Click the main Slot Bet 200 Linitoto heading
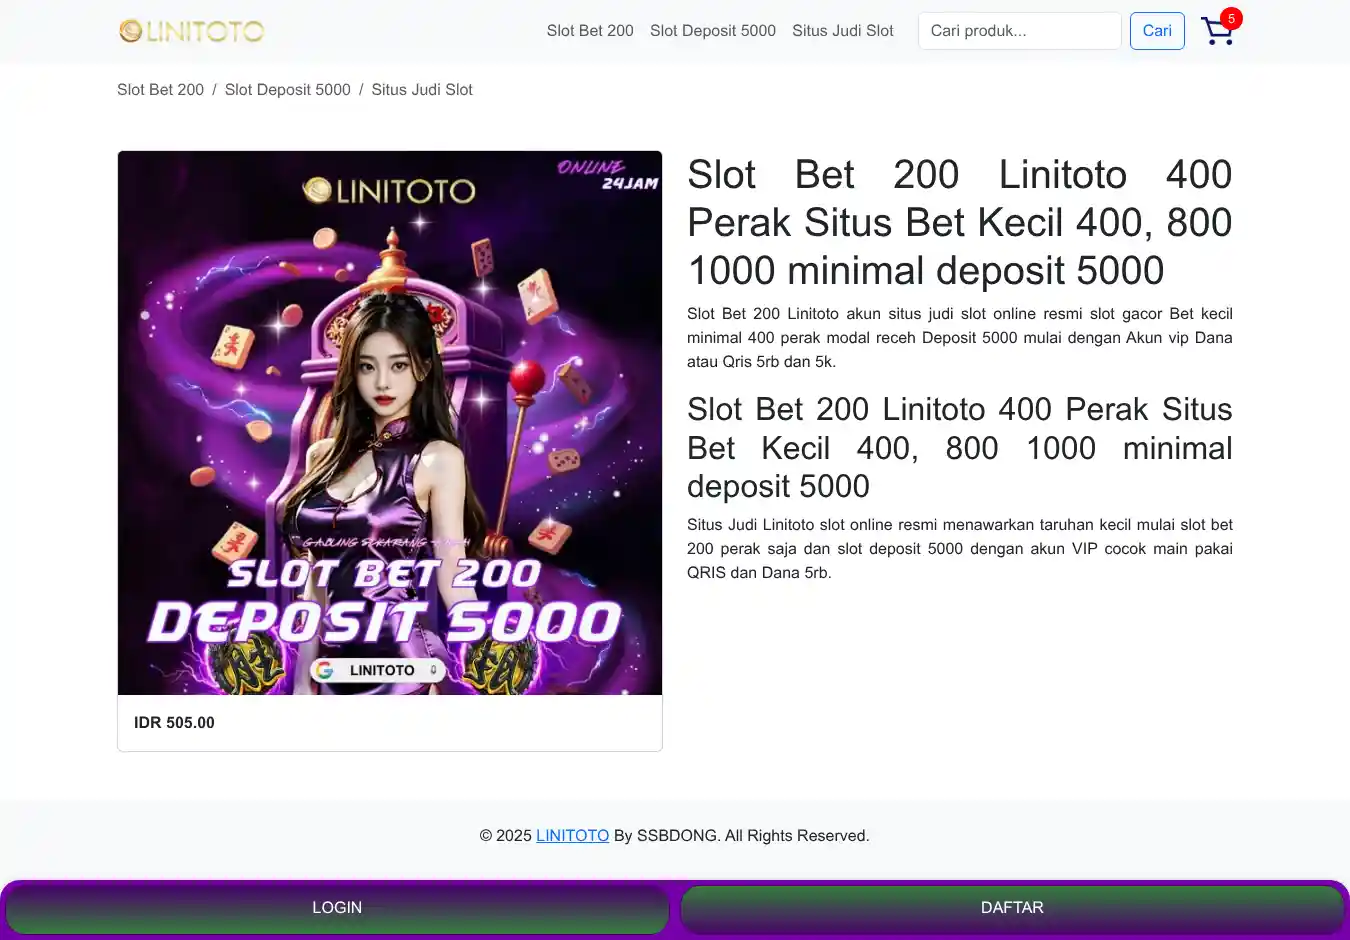The width and height of the screenshot is (1350, 940). tap(960, 223)
